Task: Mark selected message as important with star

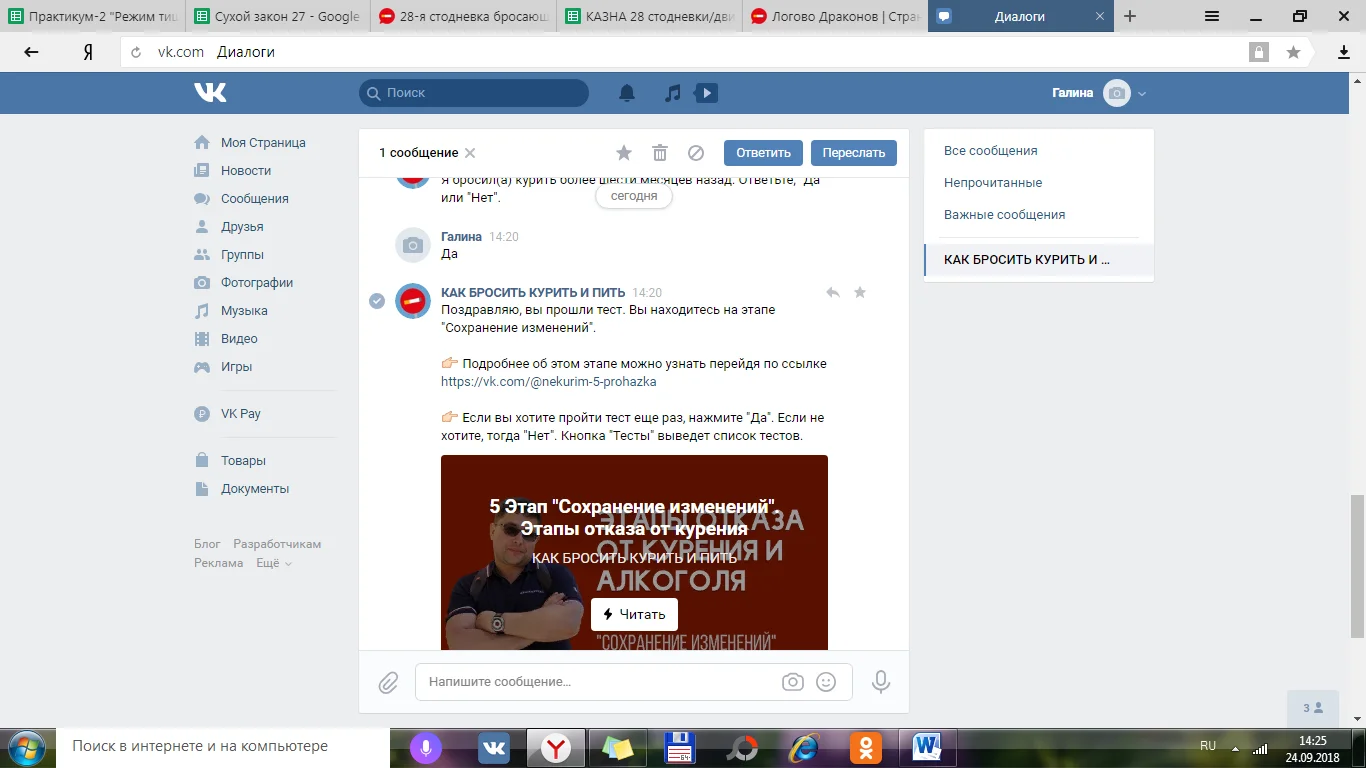Action: click(x=624, y=153)
